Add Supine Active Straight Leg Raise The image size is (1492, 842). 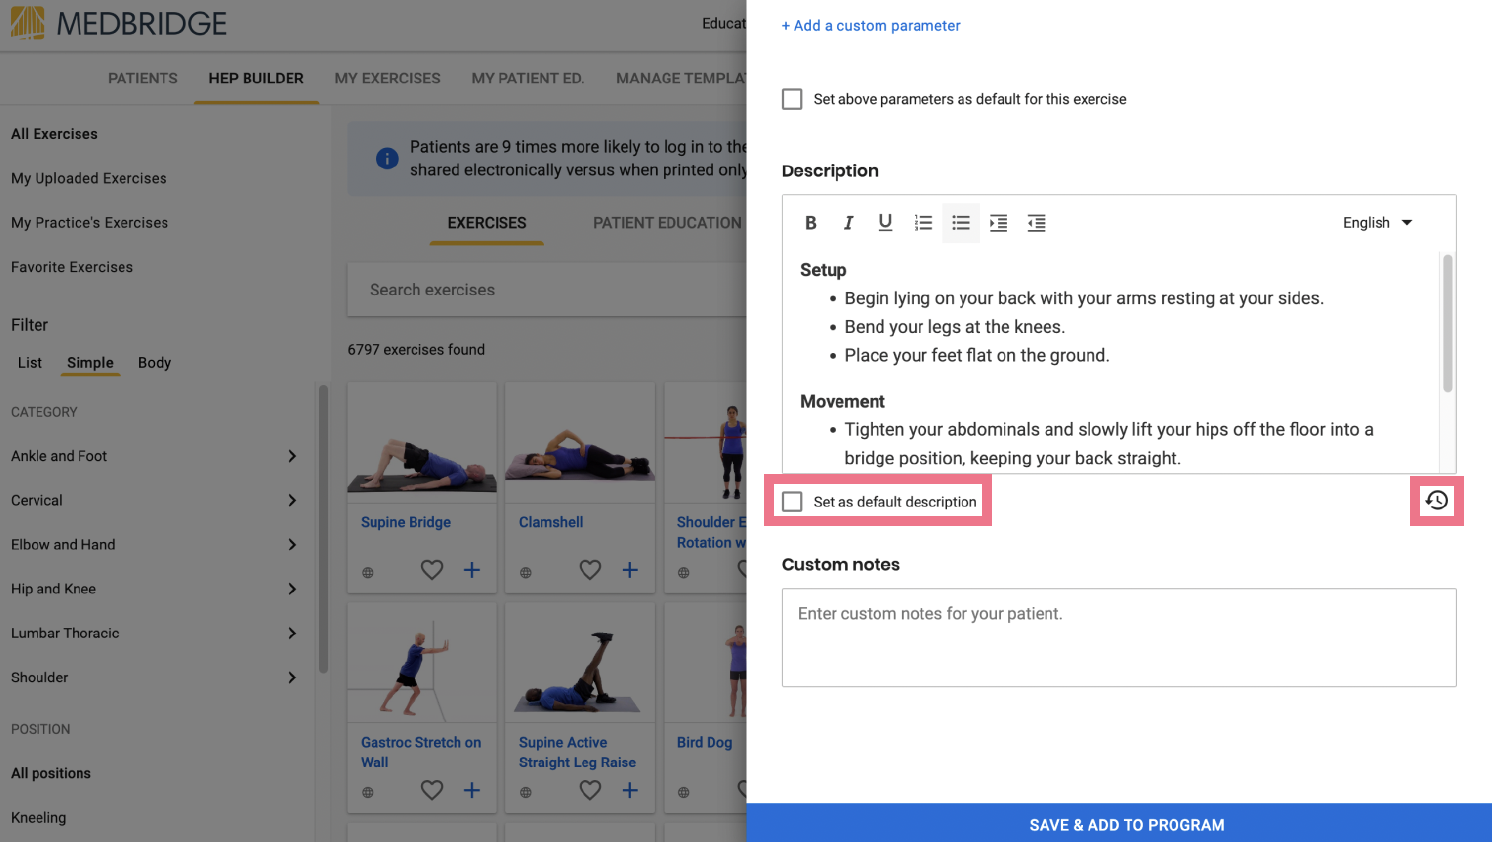click(630, 790)
